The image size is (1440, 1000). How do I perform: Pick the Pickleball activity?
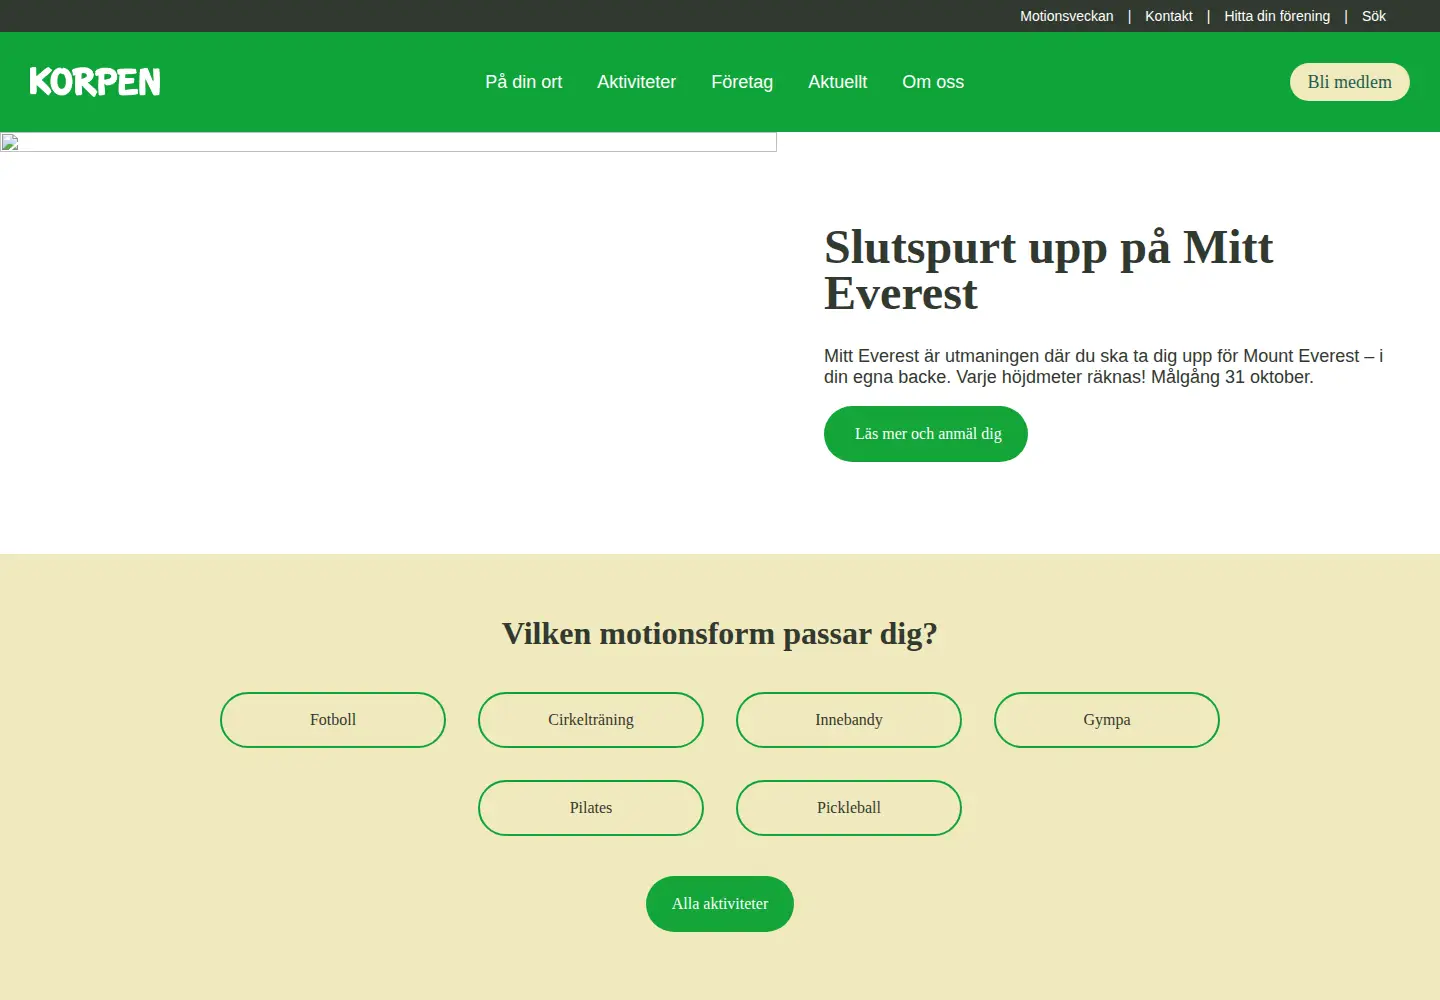(x=849, y=808)
